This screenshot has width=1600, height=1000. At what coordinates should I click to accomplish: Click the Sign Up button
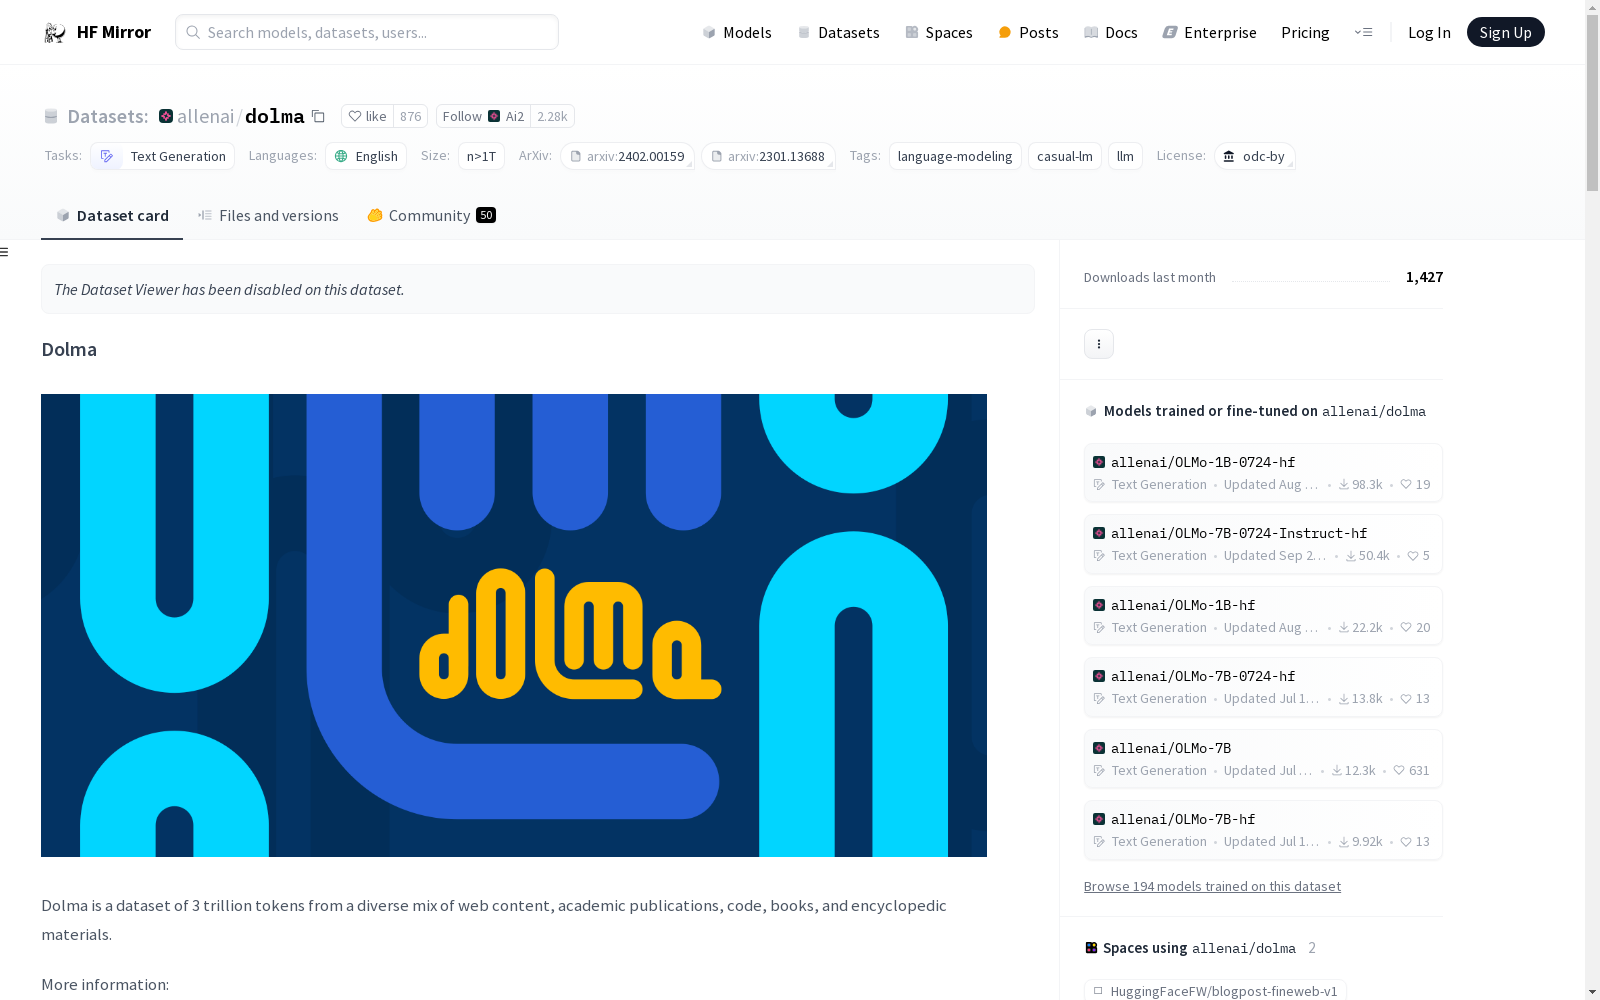point(1505,32)
